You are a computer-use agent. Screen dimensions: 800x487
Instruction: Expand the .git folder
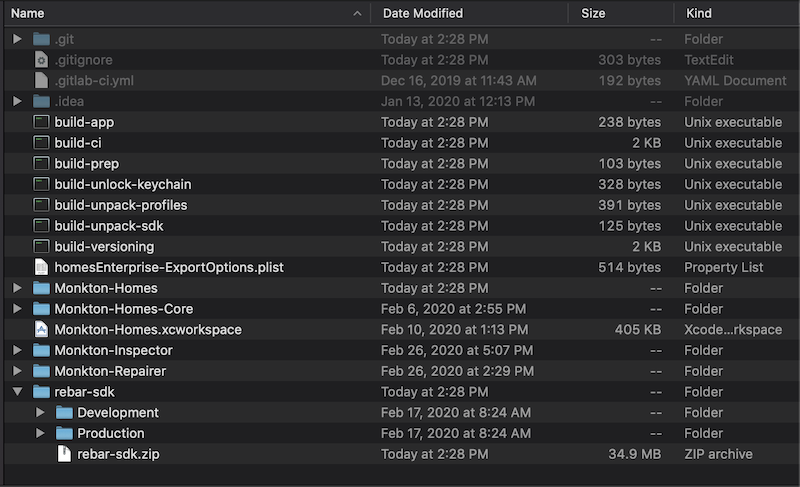pyautogui.click(x=17, y=39)
